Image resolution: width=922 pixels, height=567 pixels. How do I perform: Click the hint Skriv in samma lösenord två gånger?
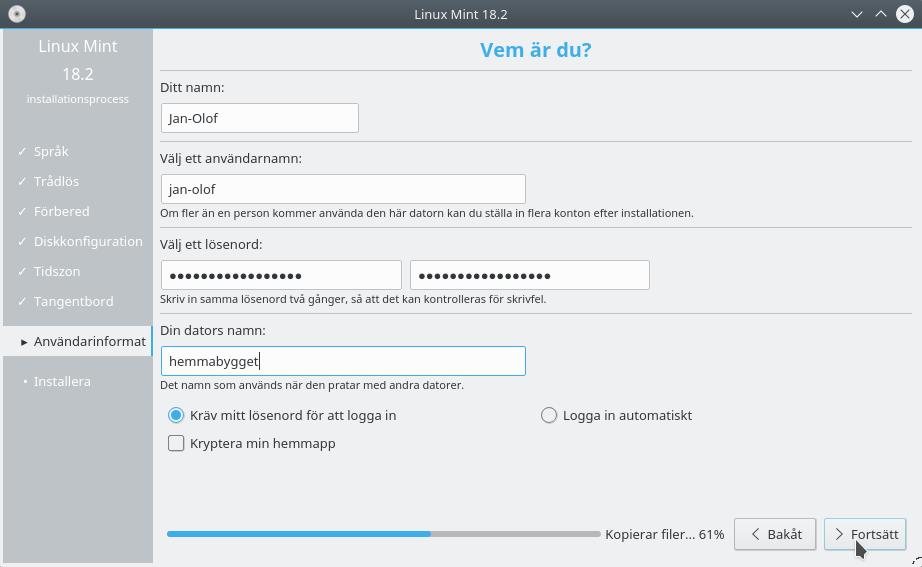coord(353,299)
